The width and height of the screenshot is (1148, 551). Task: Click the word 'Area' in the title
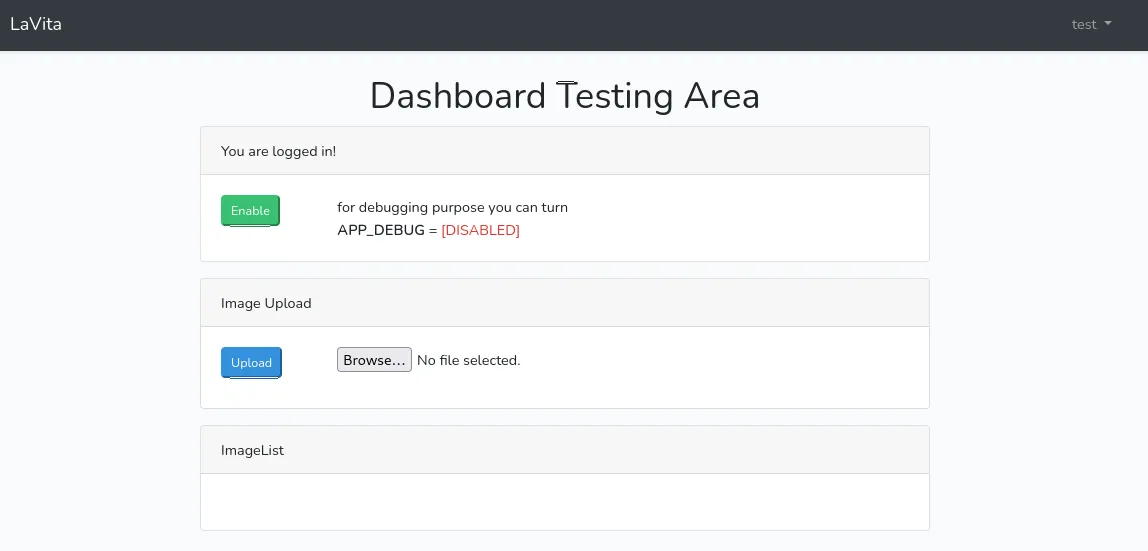point(722,96)
